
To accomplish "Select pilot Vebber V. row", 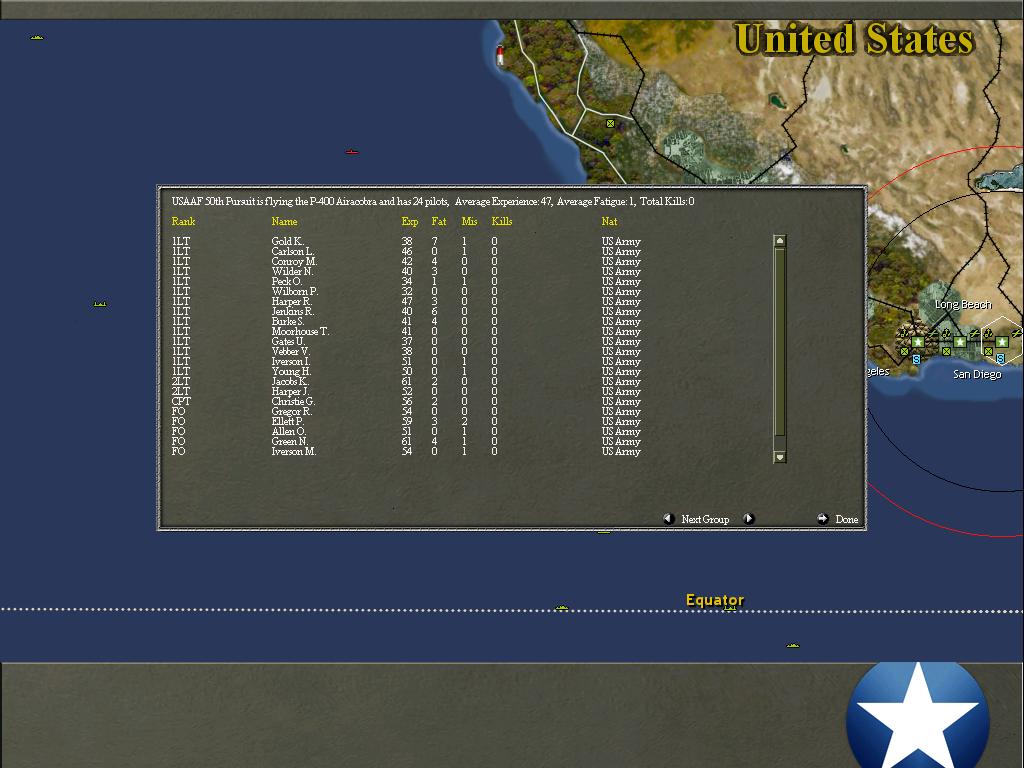I will [x=406, y=351].
